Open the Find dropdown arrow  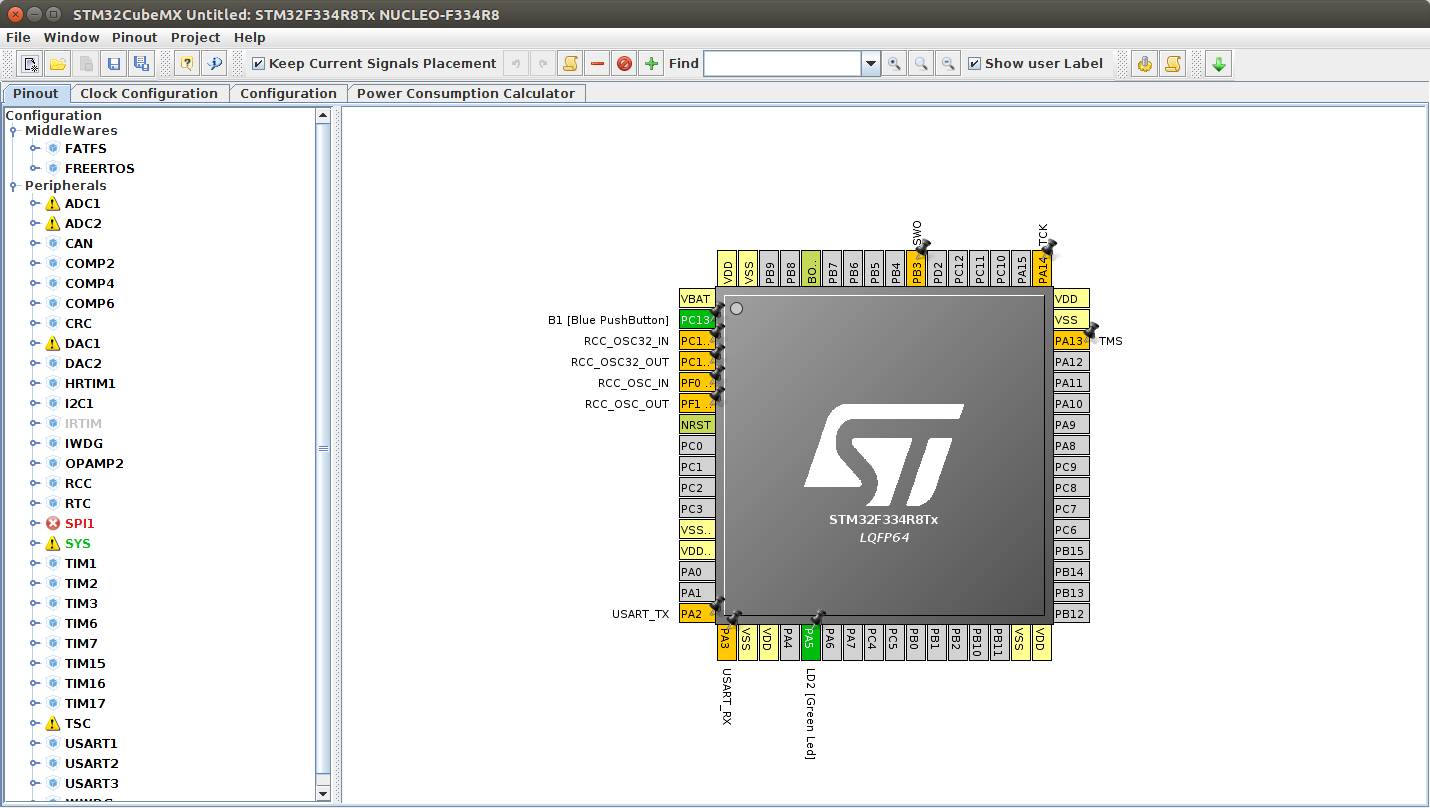tap(871, 64)
